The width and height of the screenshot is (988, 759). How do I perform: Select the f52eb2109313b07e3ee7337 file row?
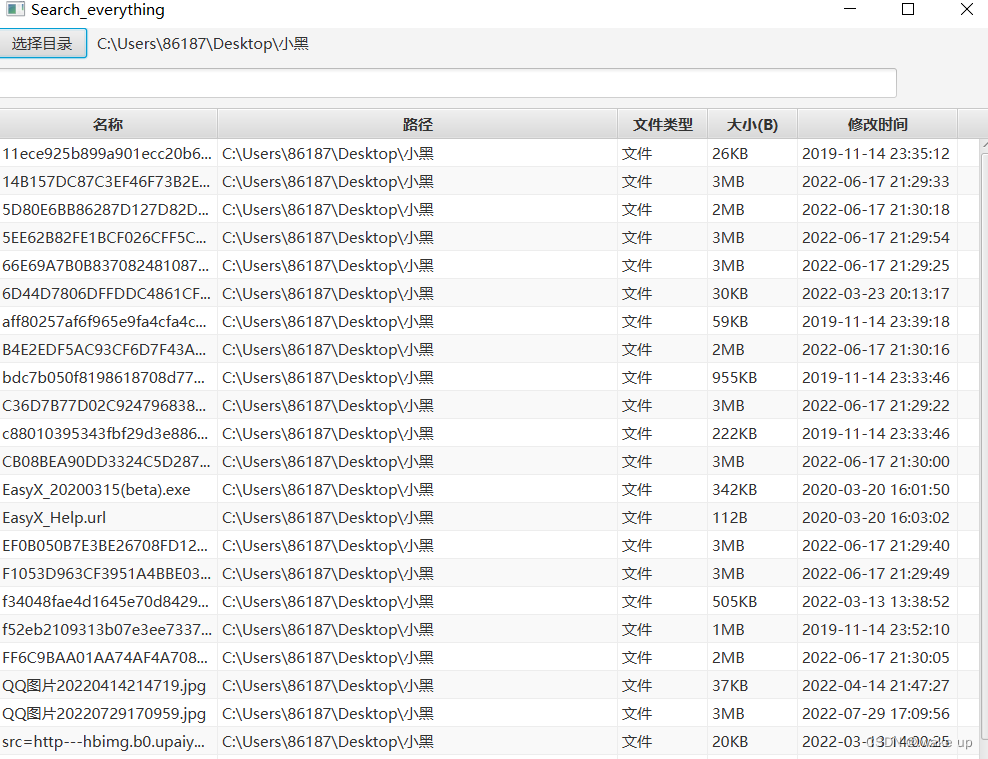click(x=104, y=629)
